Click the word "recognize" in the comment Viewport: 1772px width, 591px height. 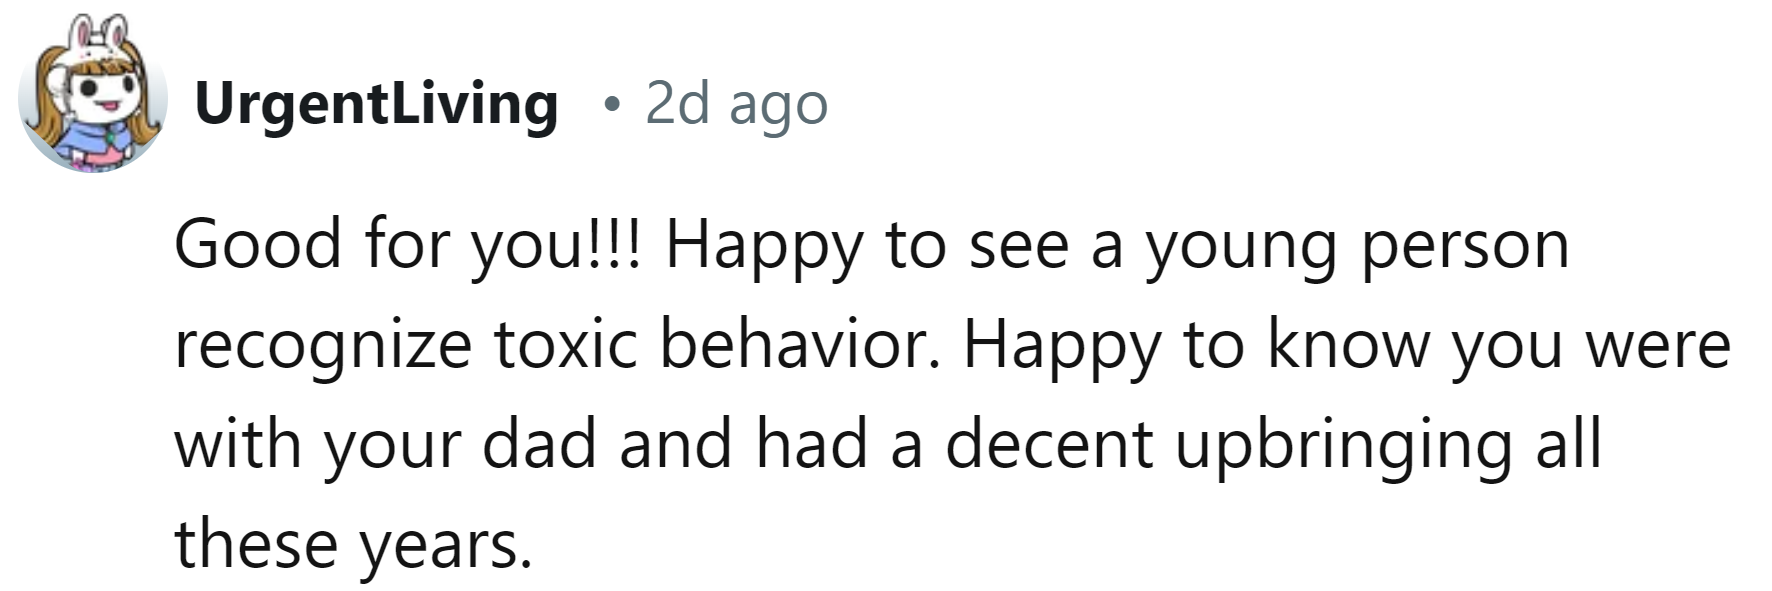pyautogui.click(x=323, y=344)
